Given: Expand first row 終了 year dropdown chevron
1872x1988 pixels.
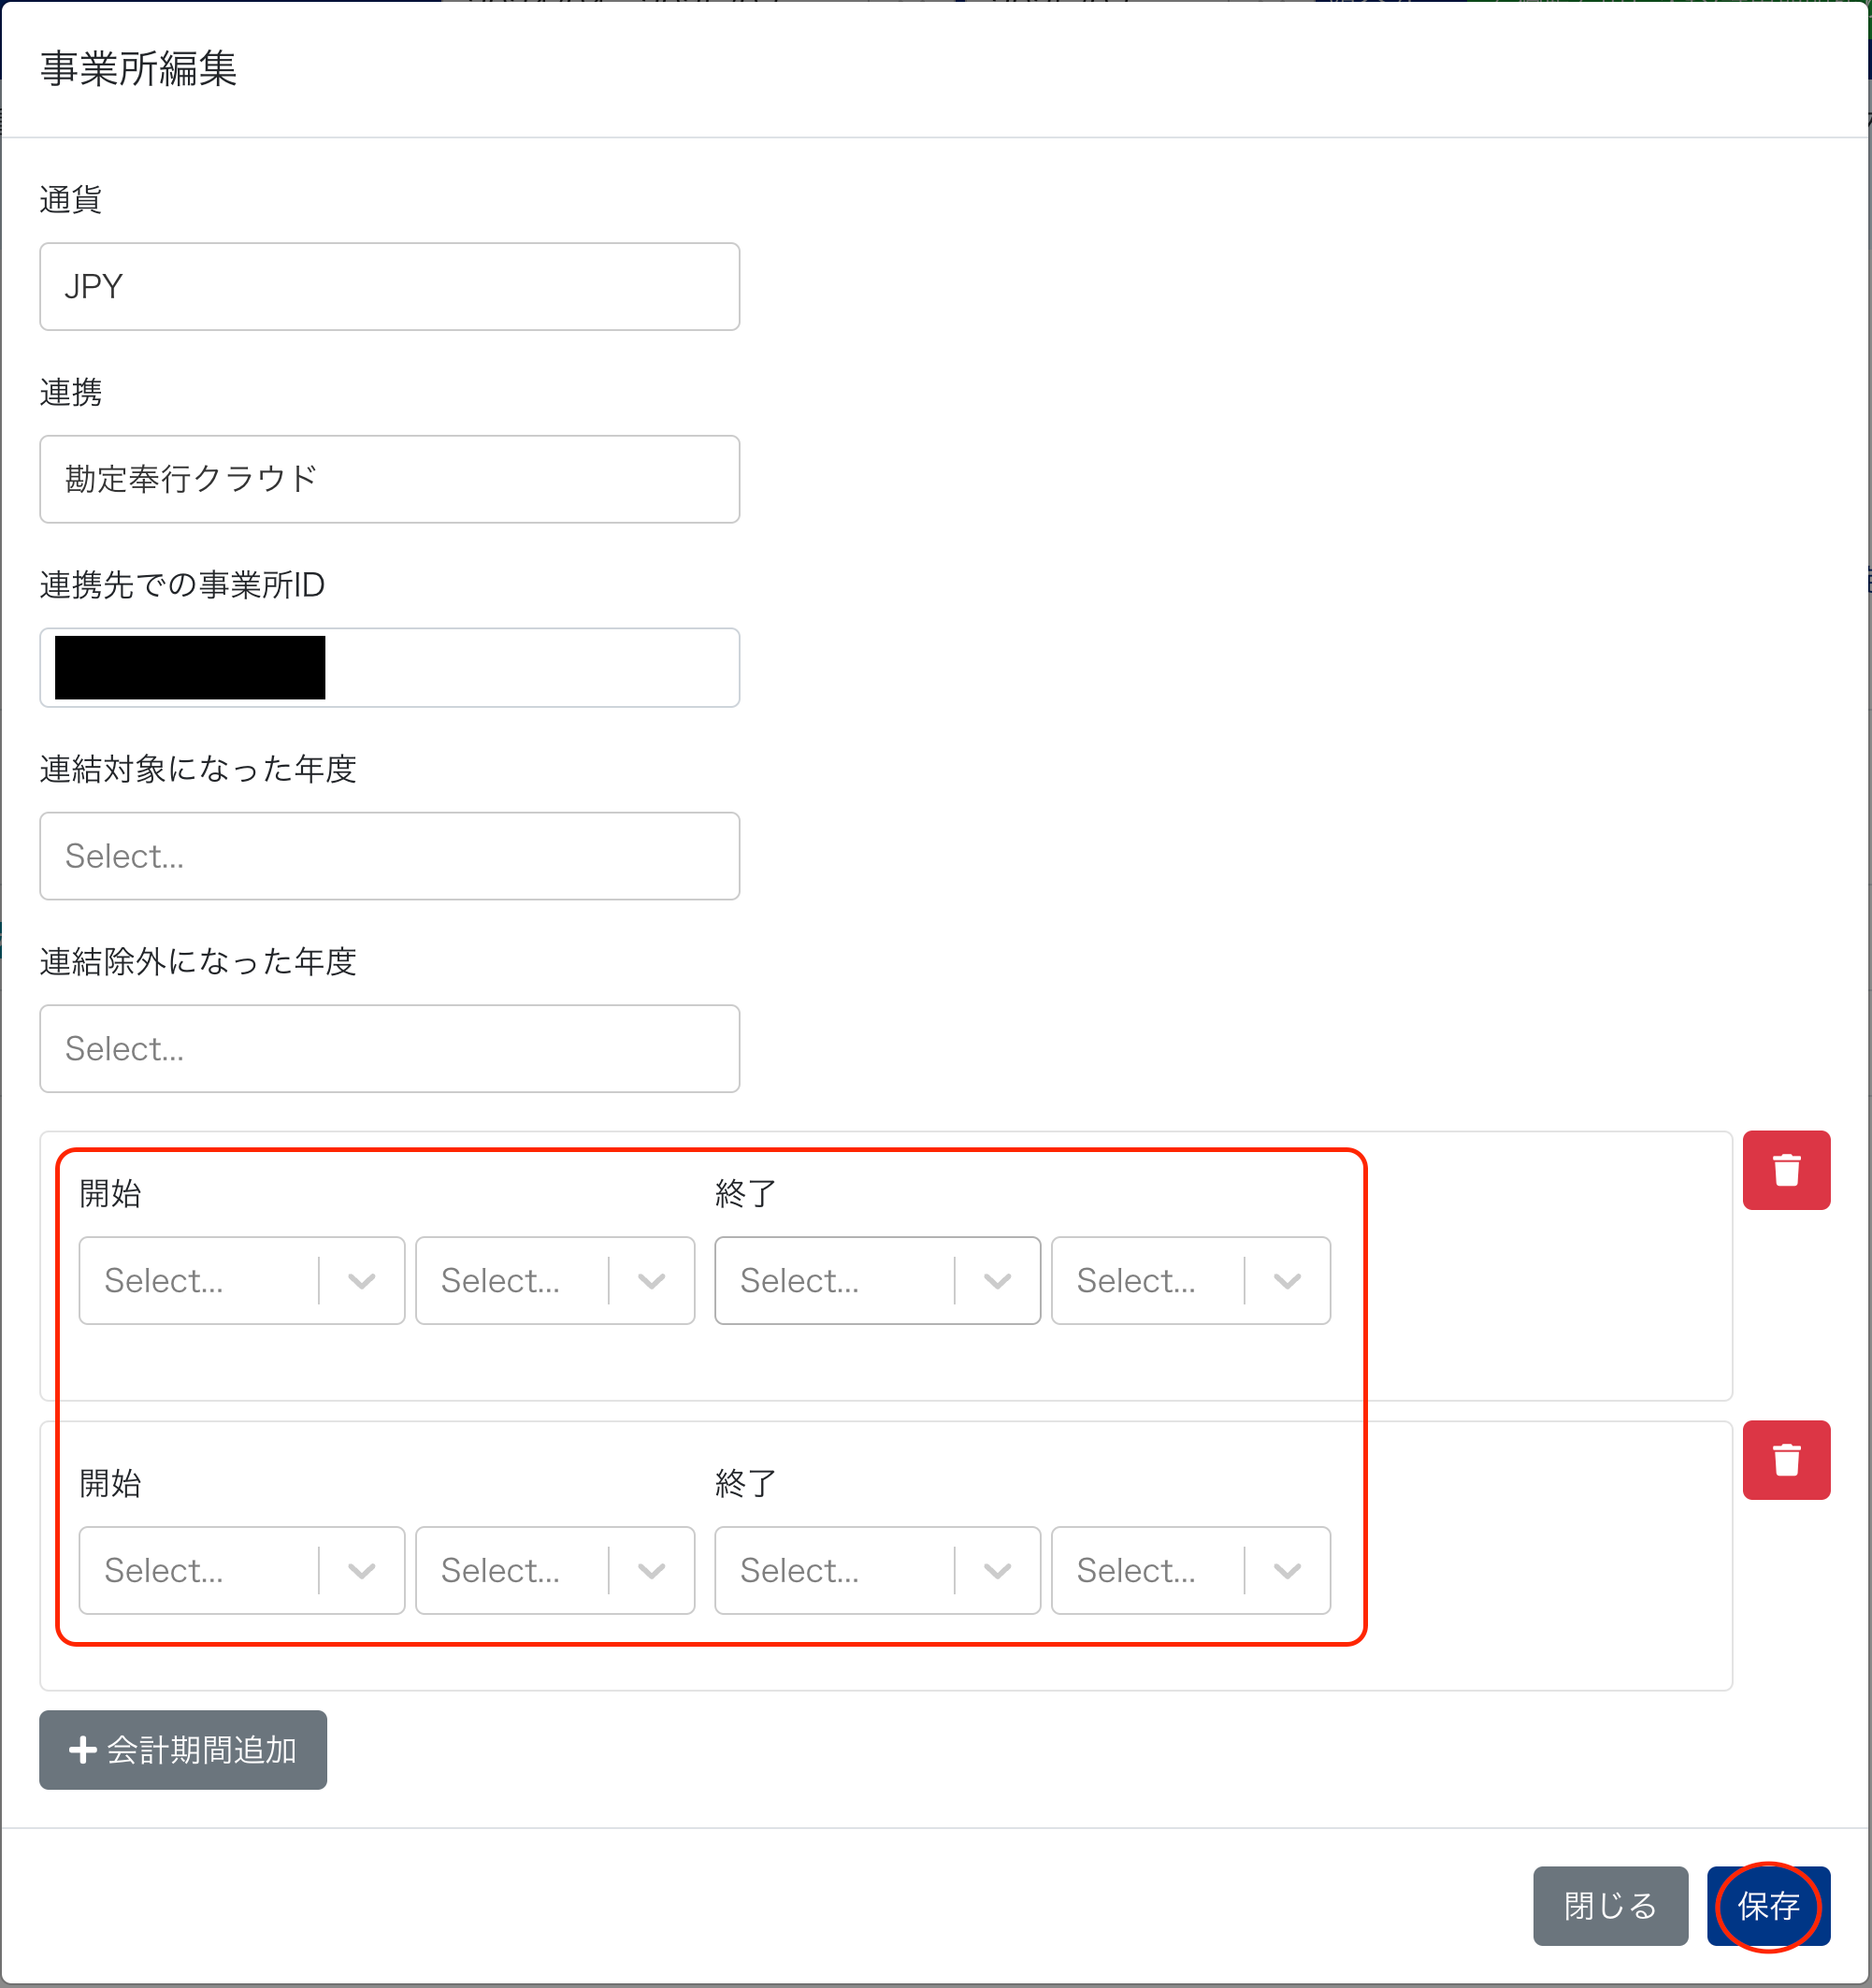Looking at the screenshot, I should [997, 1281].
